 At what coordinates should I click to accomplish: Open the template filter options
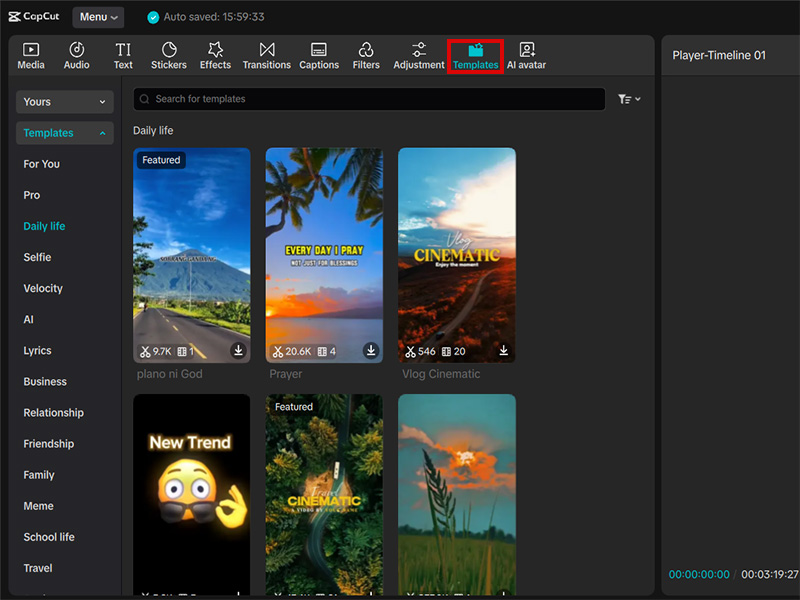pos(629,99)
